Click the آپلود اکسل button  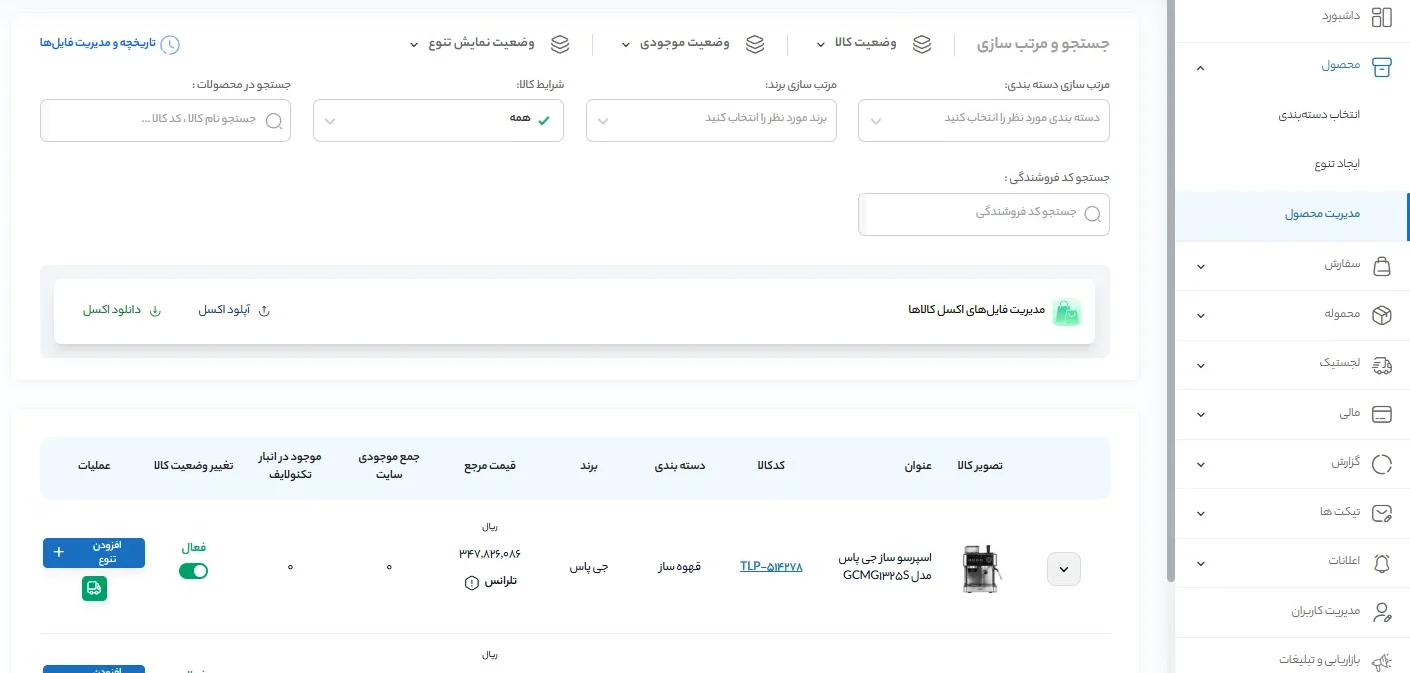coord(234,311)
